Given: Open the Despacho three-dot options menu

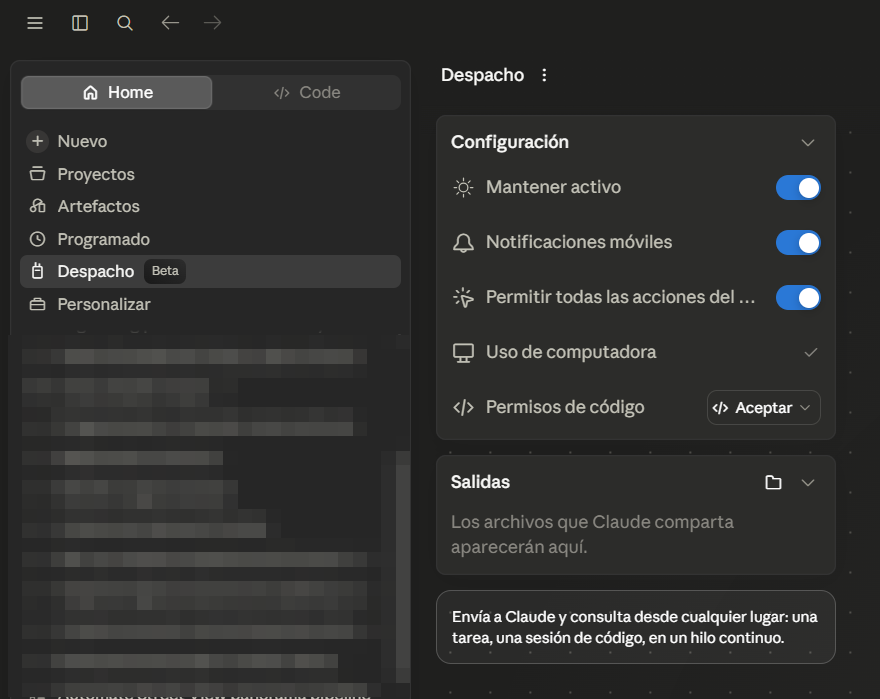Looking at the screenshot, I should [x=544, y=75].
